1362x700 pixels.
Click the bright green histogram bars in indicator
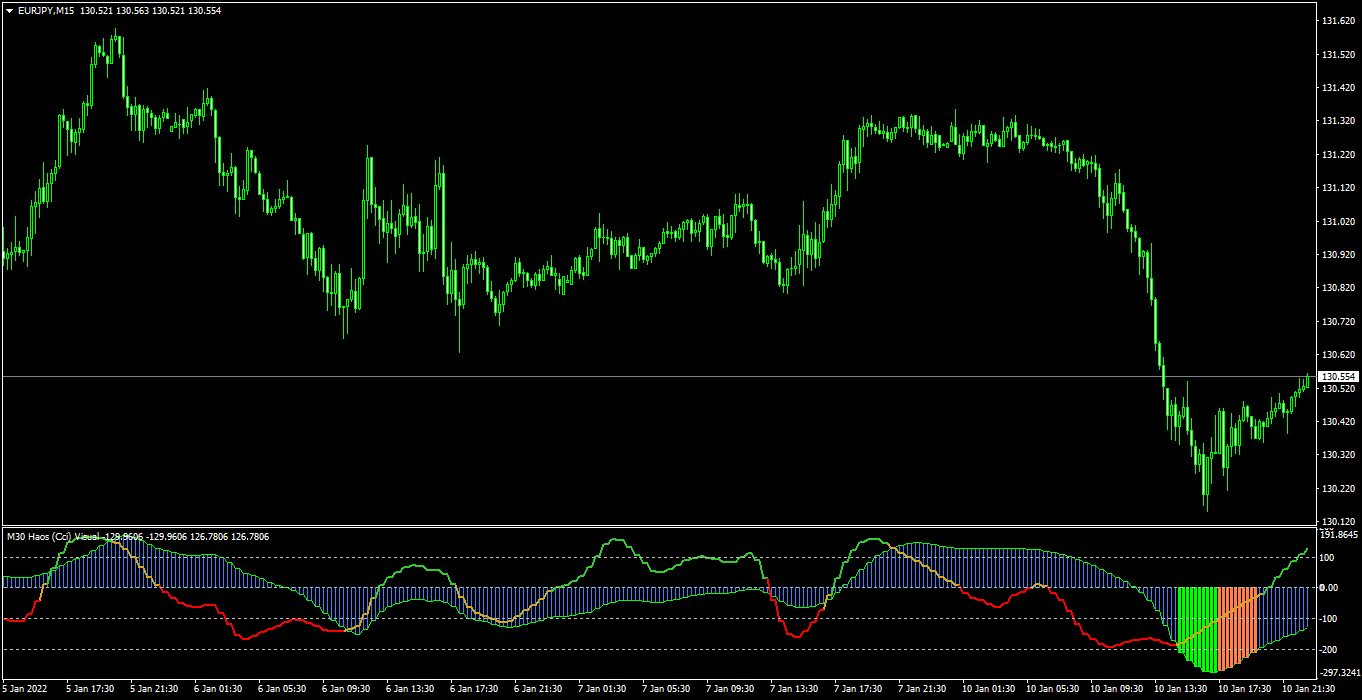[x=1197, y=628]
